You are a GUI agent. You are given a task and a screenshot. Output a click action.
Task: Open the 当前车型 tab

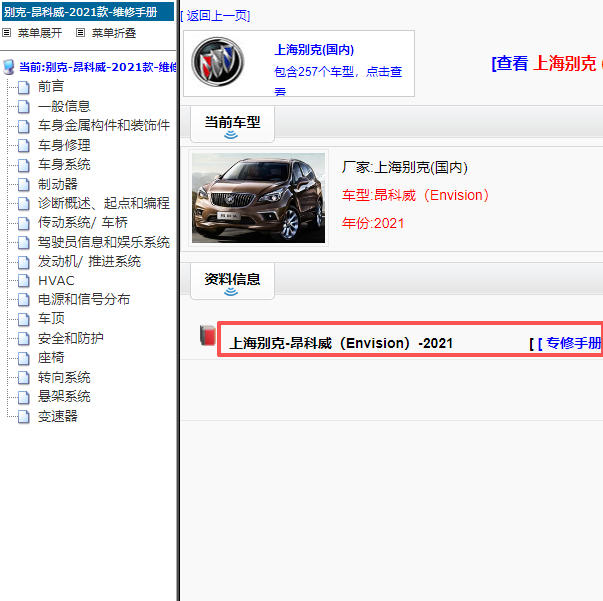pos(232,124)
